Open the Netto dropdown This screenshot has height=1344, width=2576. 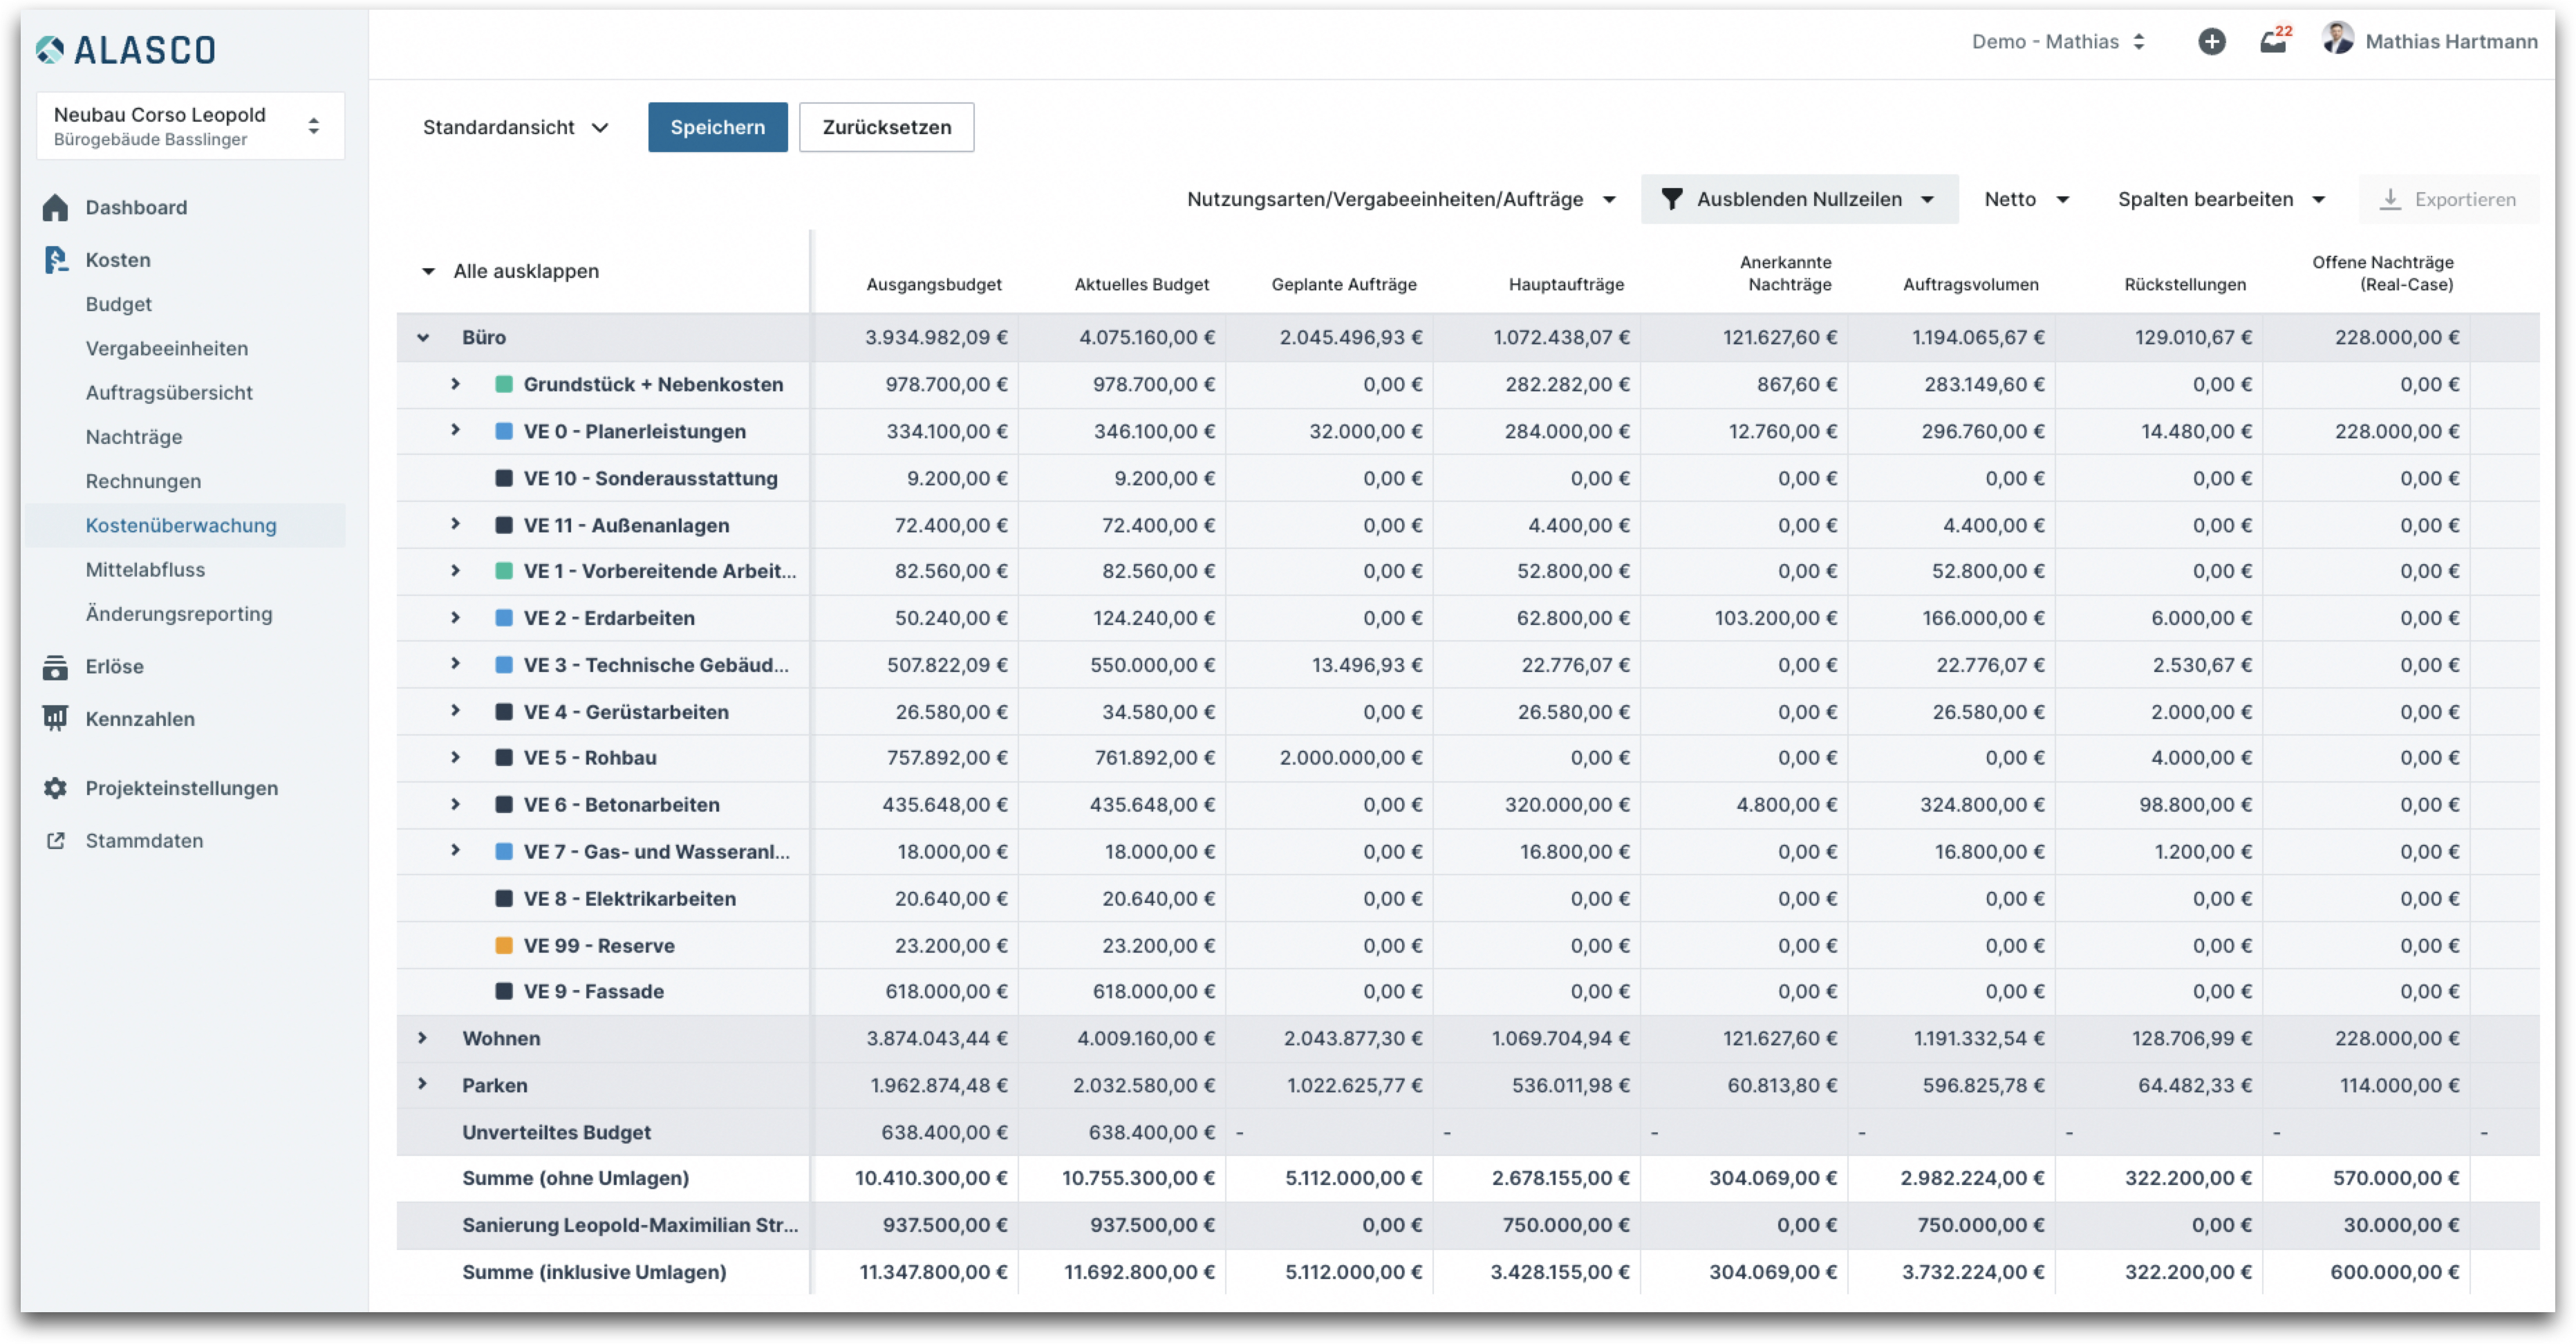click(2026, 199)
